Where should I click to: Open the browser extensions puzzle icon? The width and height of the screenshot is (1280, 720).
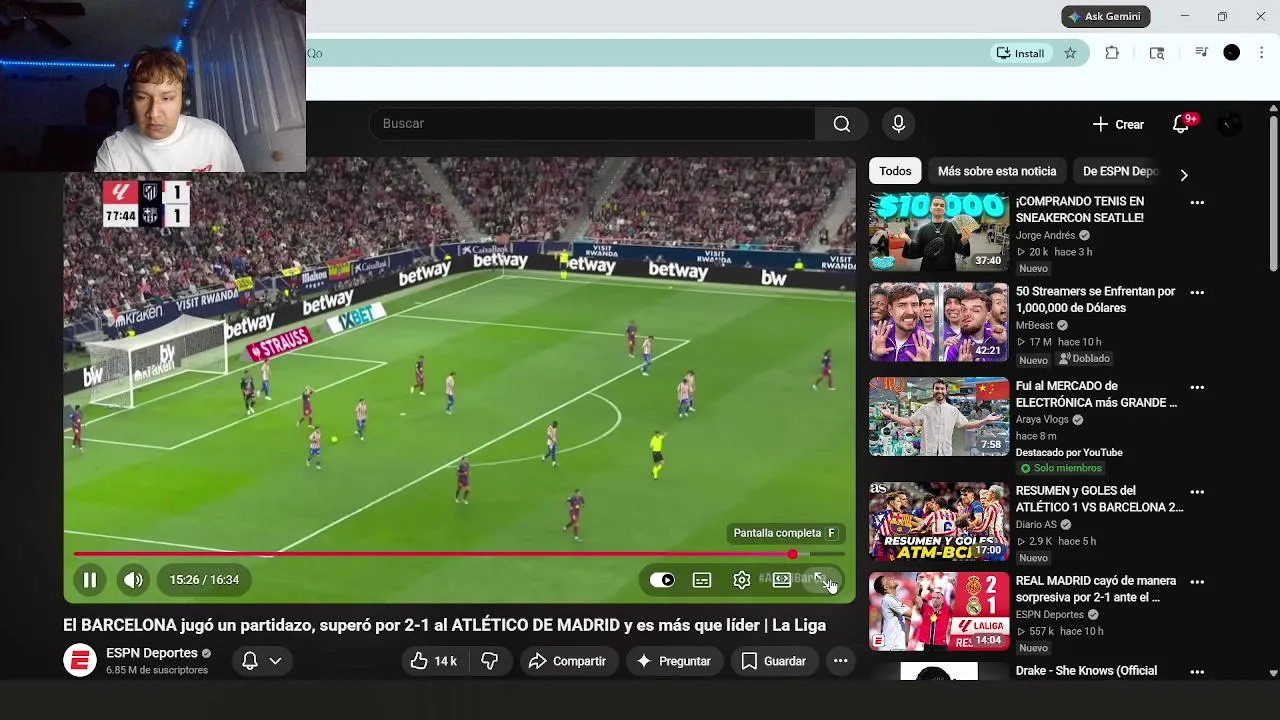point(1112,53)
